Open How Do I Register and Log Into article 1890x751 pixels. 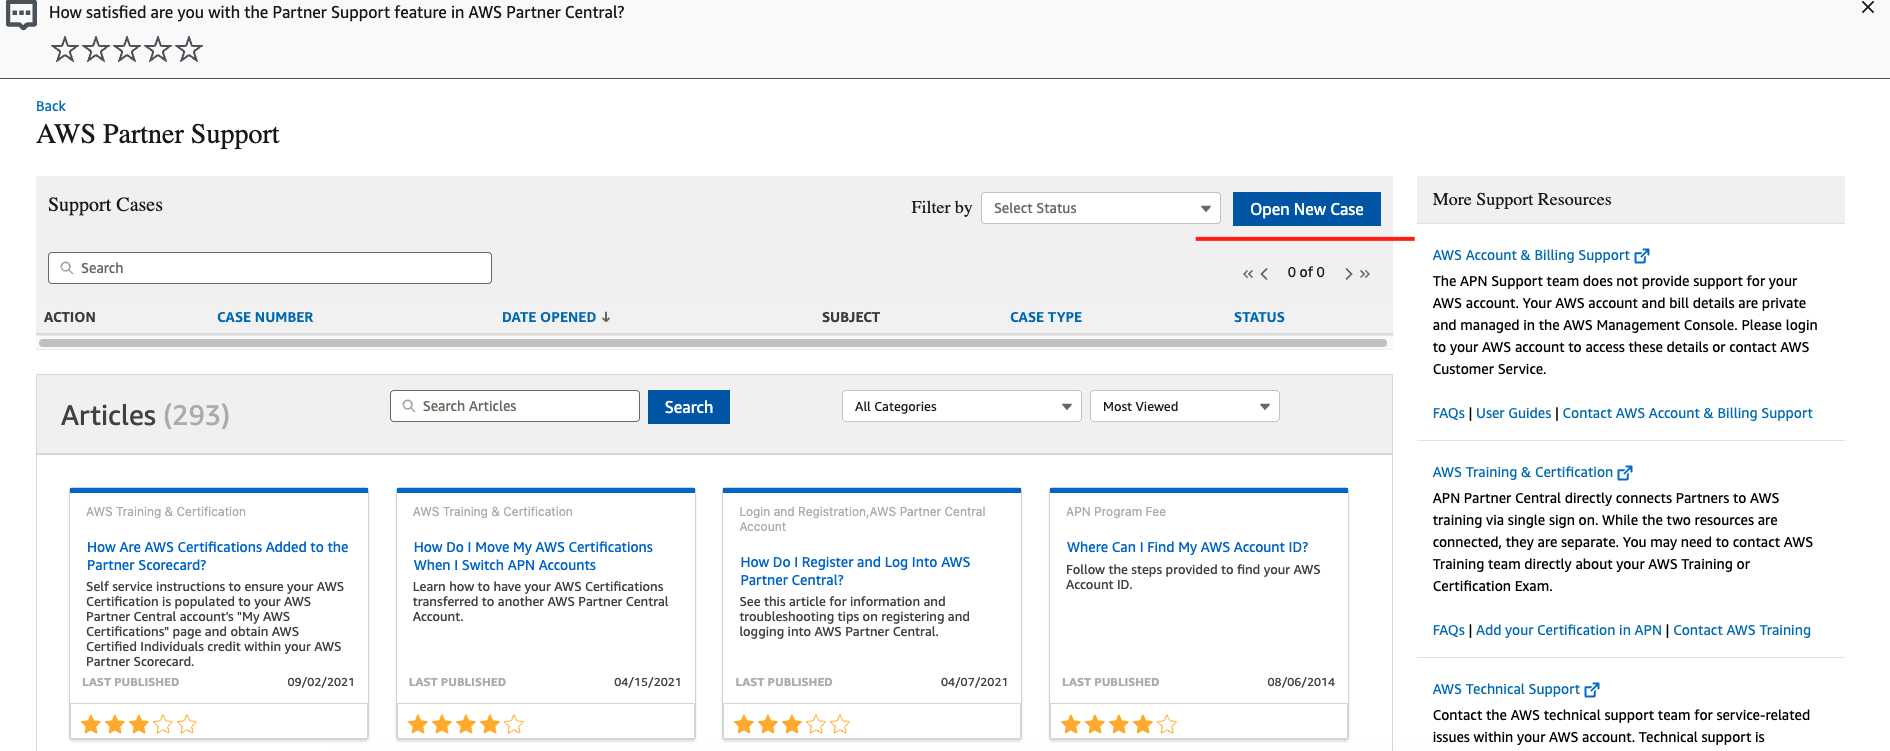coord(855,571)
